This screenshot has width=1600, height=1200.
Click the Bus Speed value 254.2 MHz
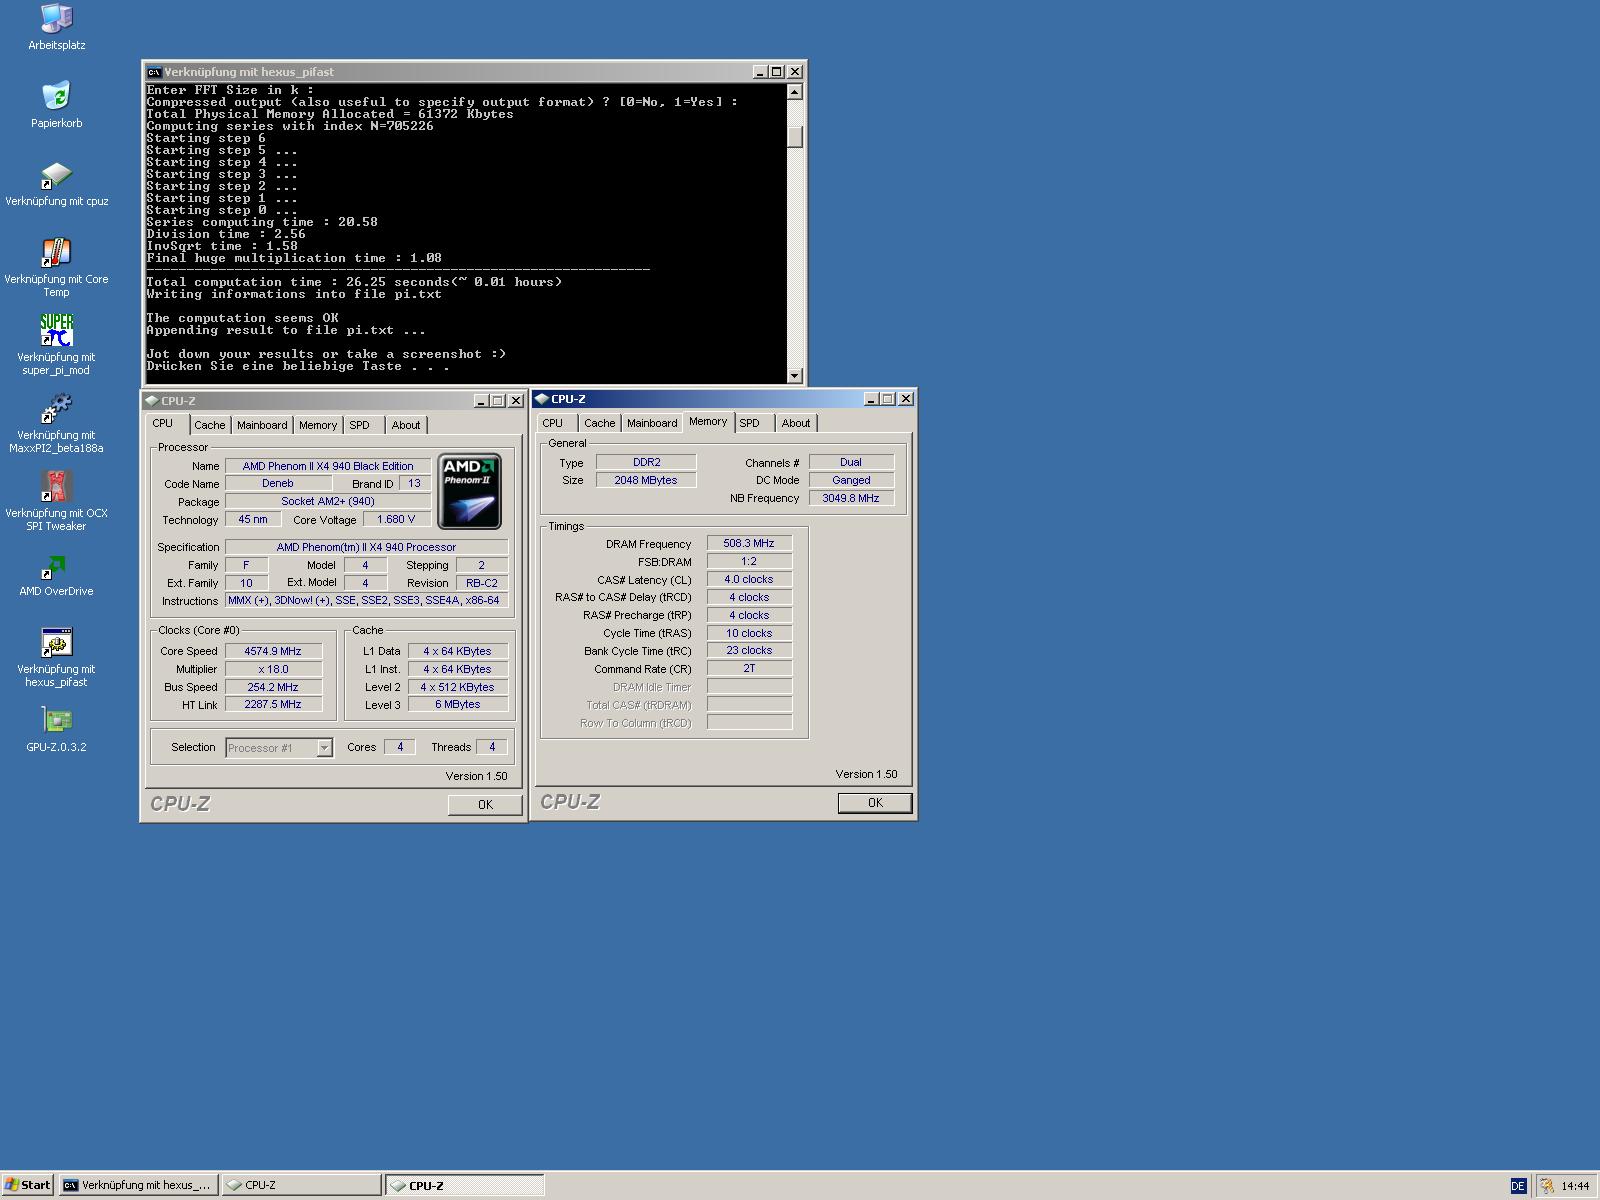(273, 687)
